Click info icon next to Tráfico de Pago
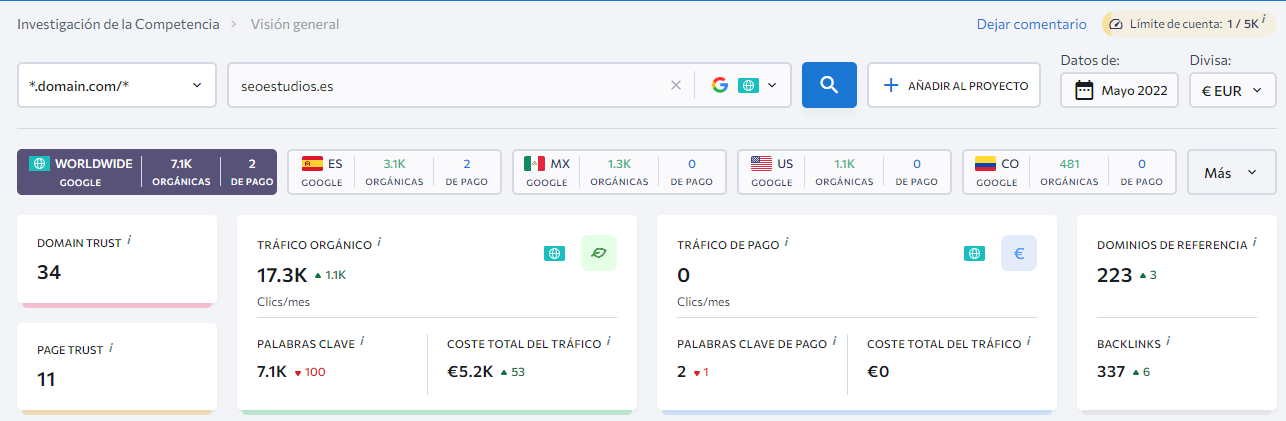 click(x=786, y=242)
